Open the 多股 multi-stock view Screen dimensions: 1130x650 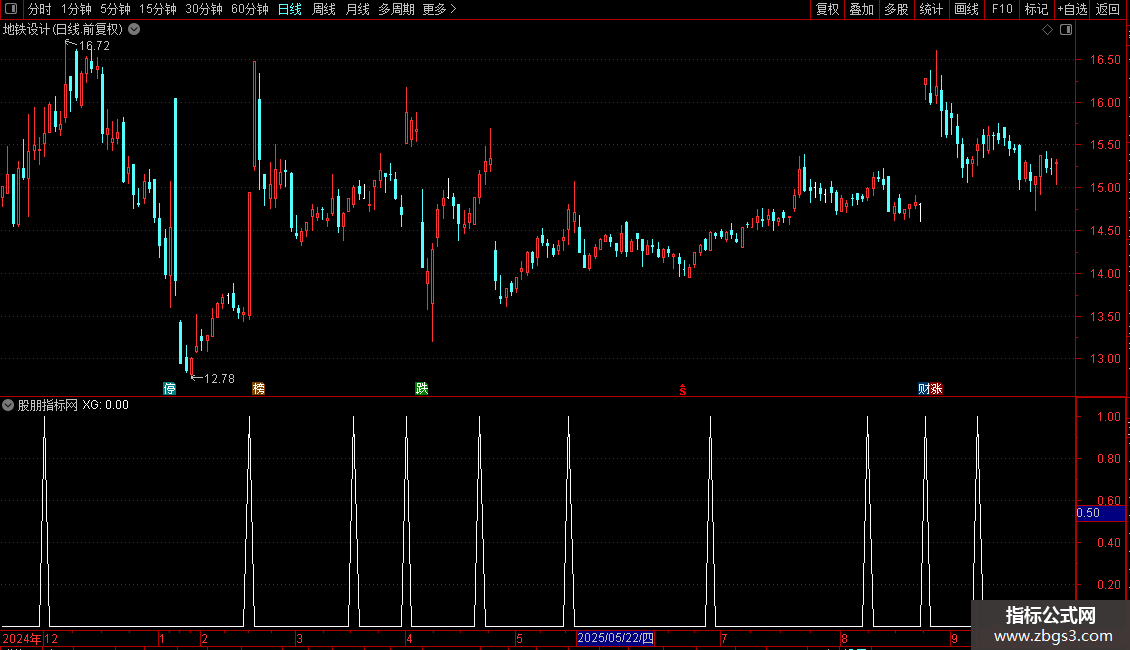coord(896,9)
